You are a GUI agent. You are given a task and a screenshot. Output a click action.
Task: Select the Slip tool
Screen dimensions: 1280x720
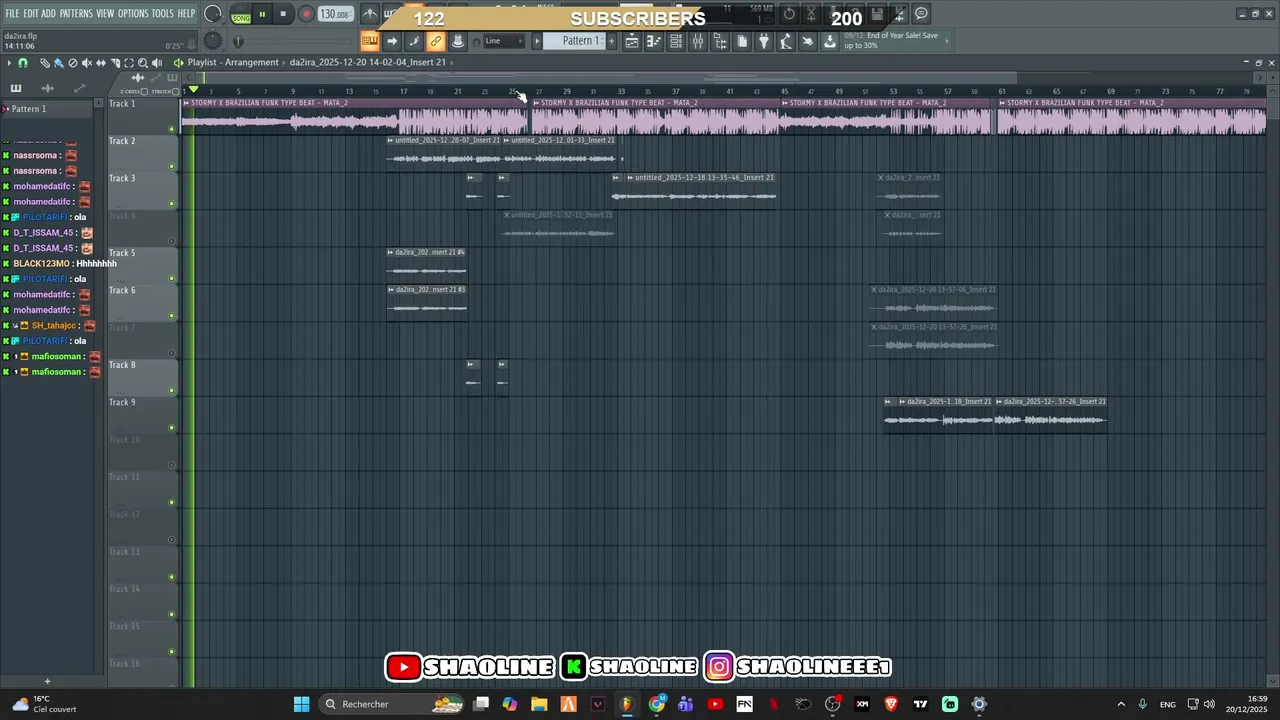101,62
